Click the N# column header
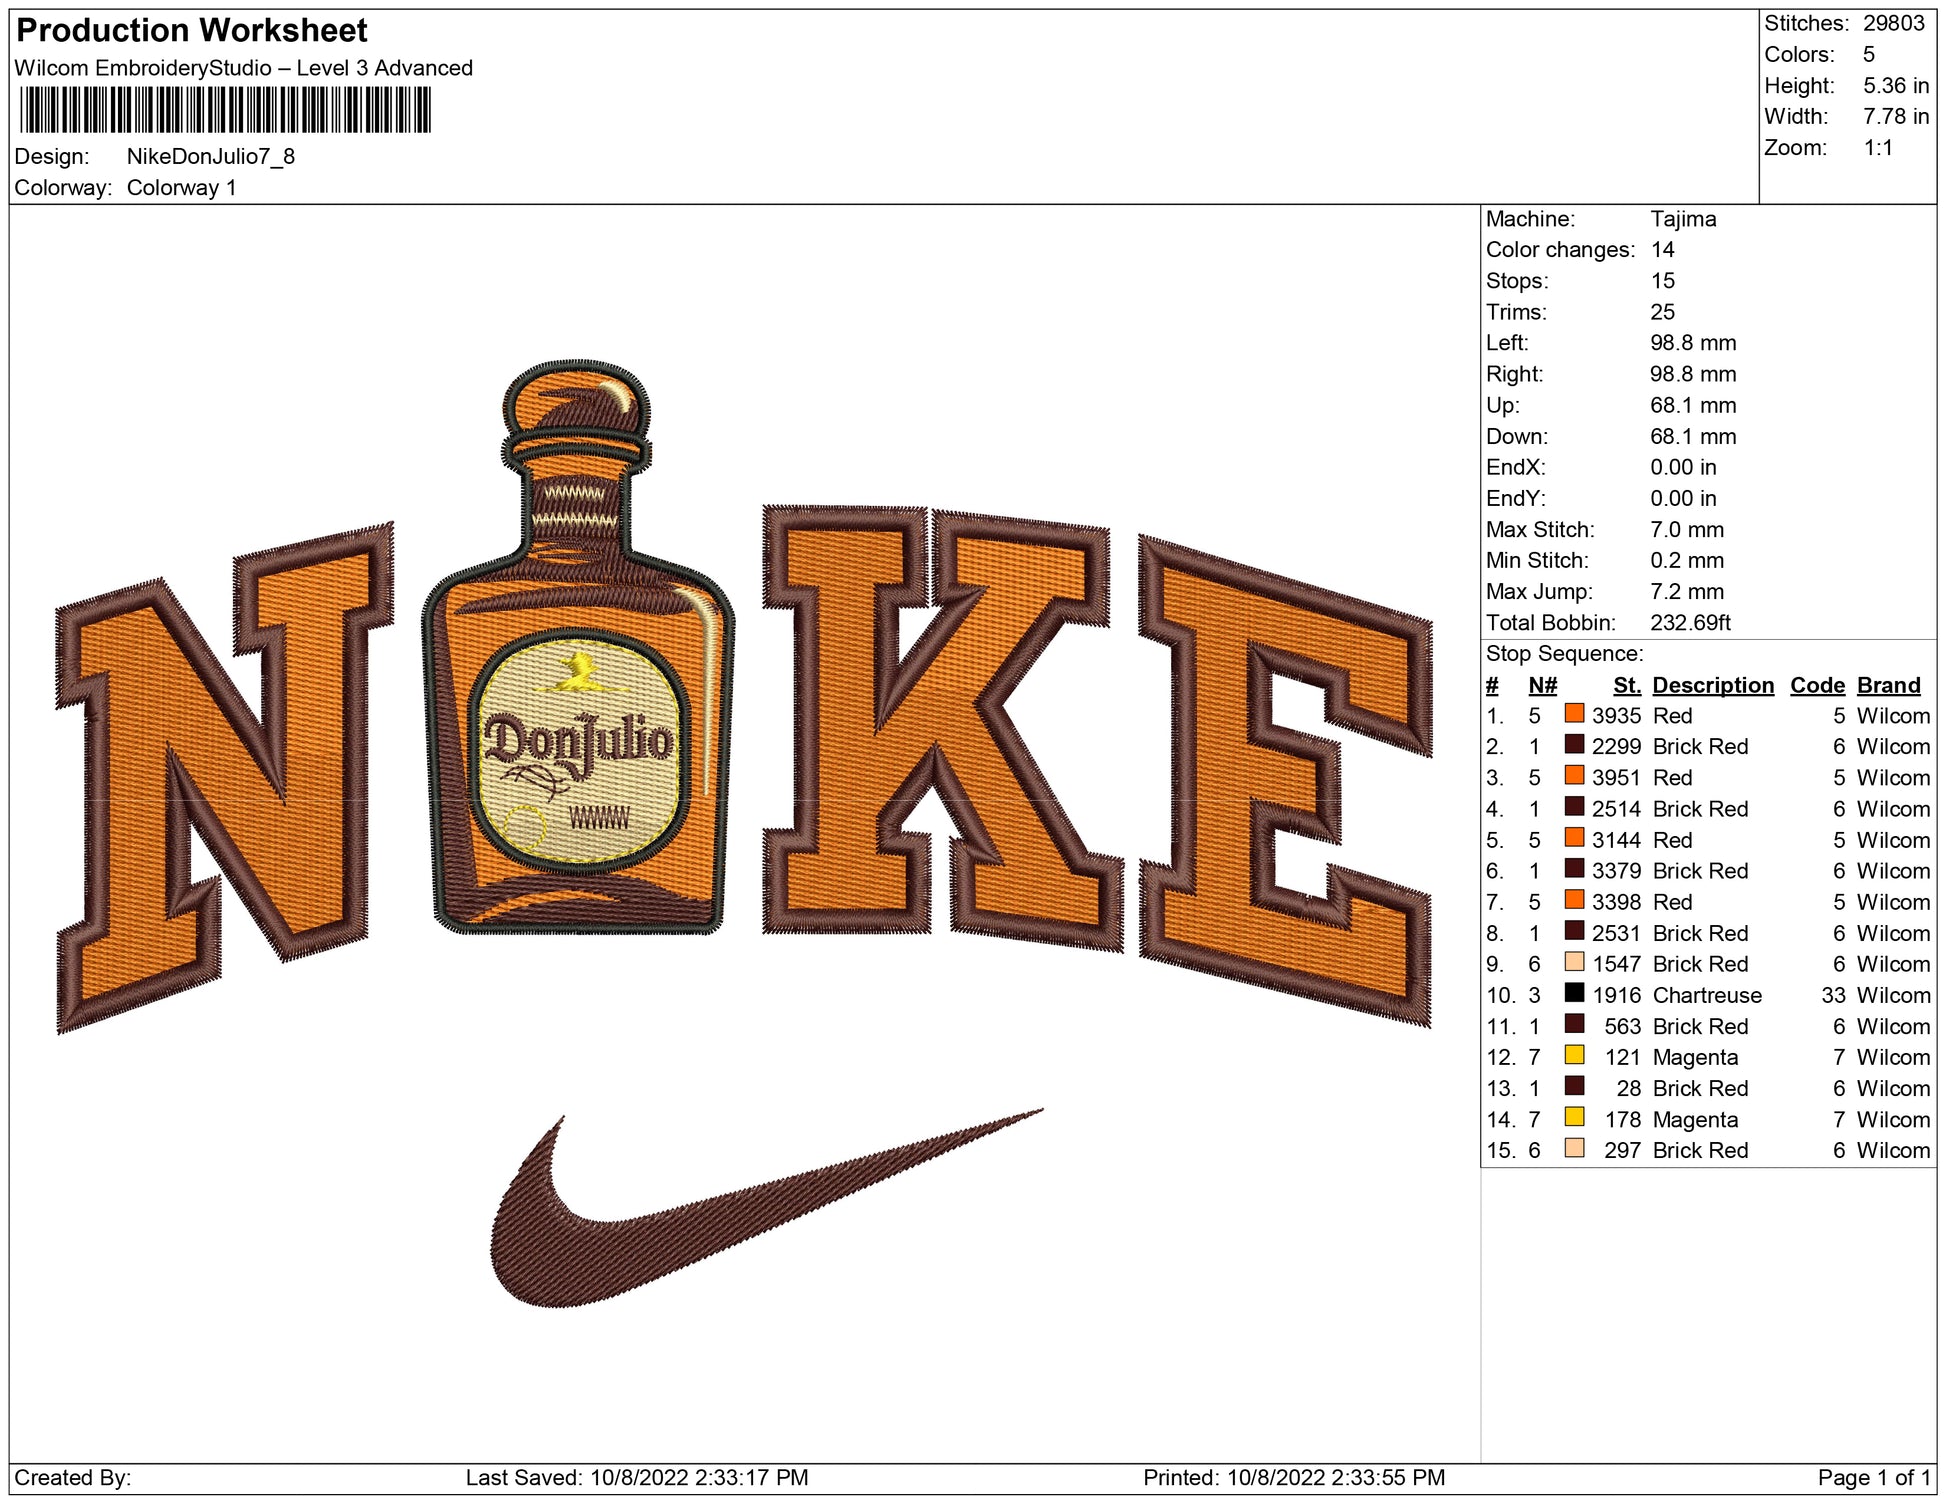The height and width of the screenshot is (1497, 1946). click(x=1542, y=685)
